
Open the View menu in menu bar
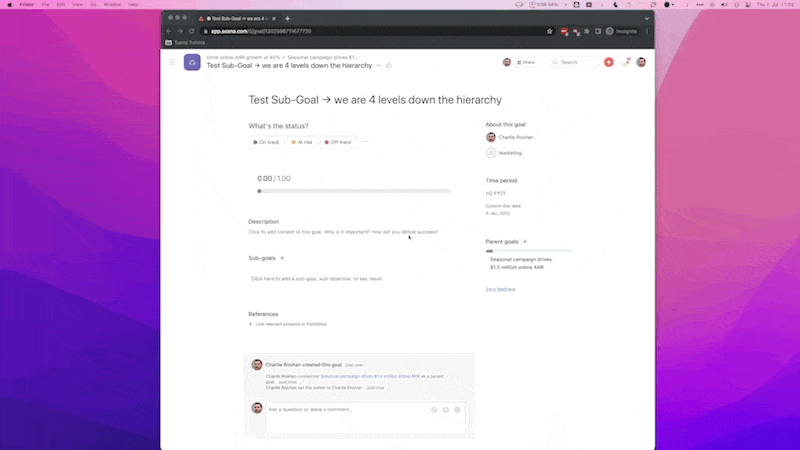point(77,5)
